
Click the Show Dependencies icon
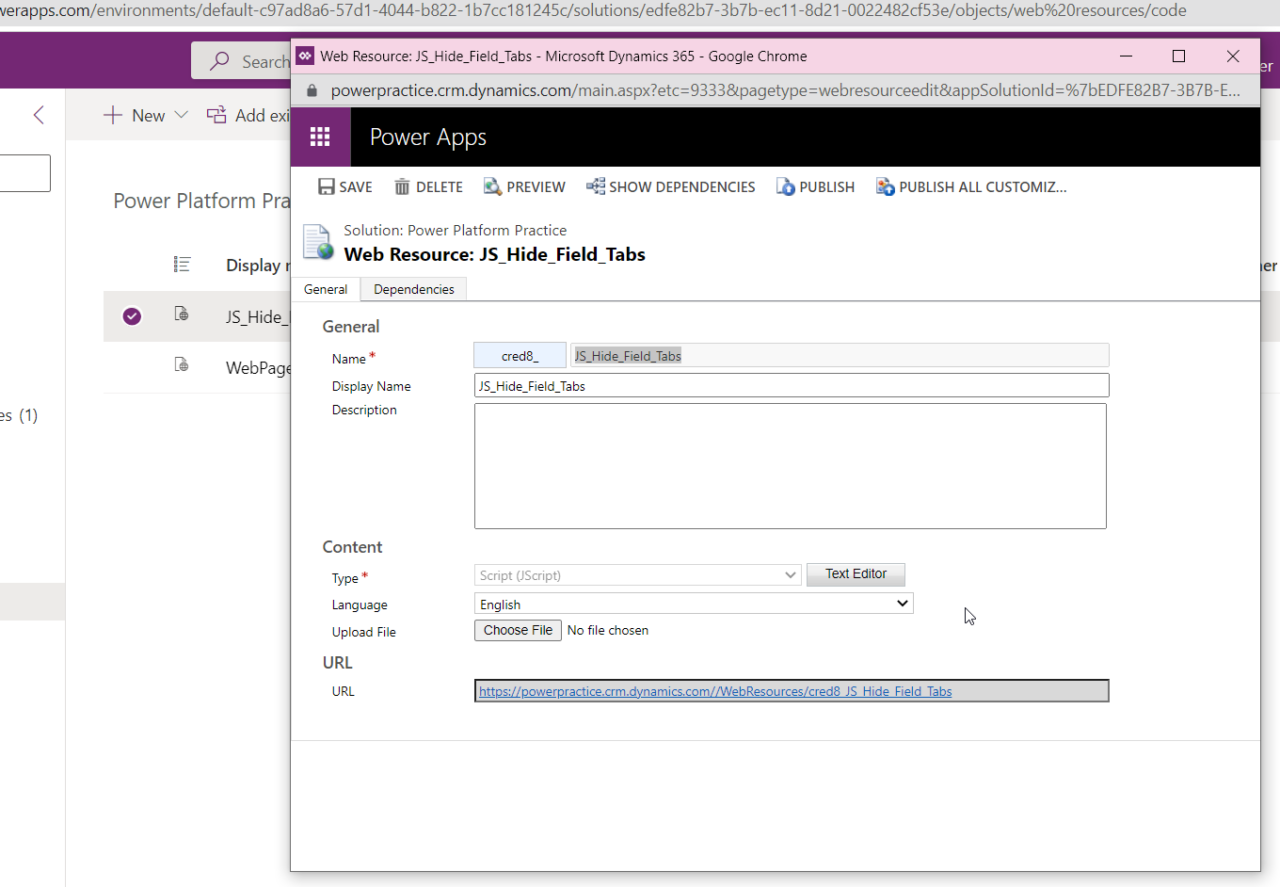tap(595, 187)
